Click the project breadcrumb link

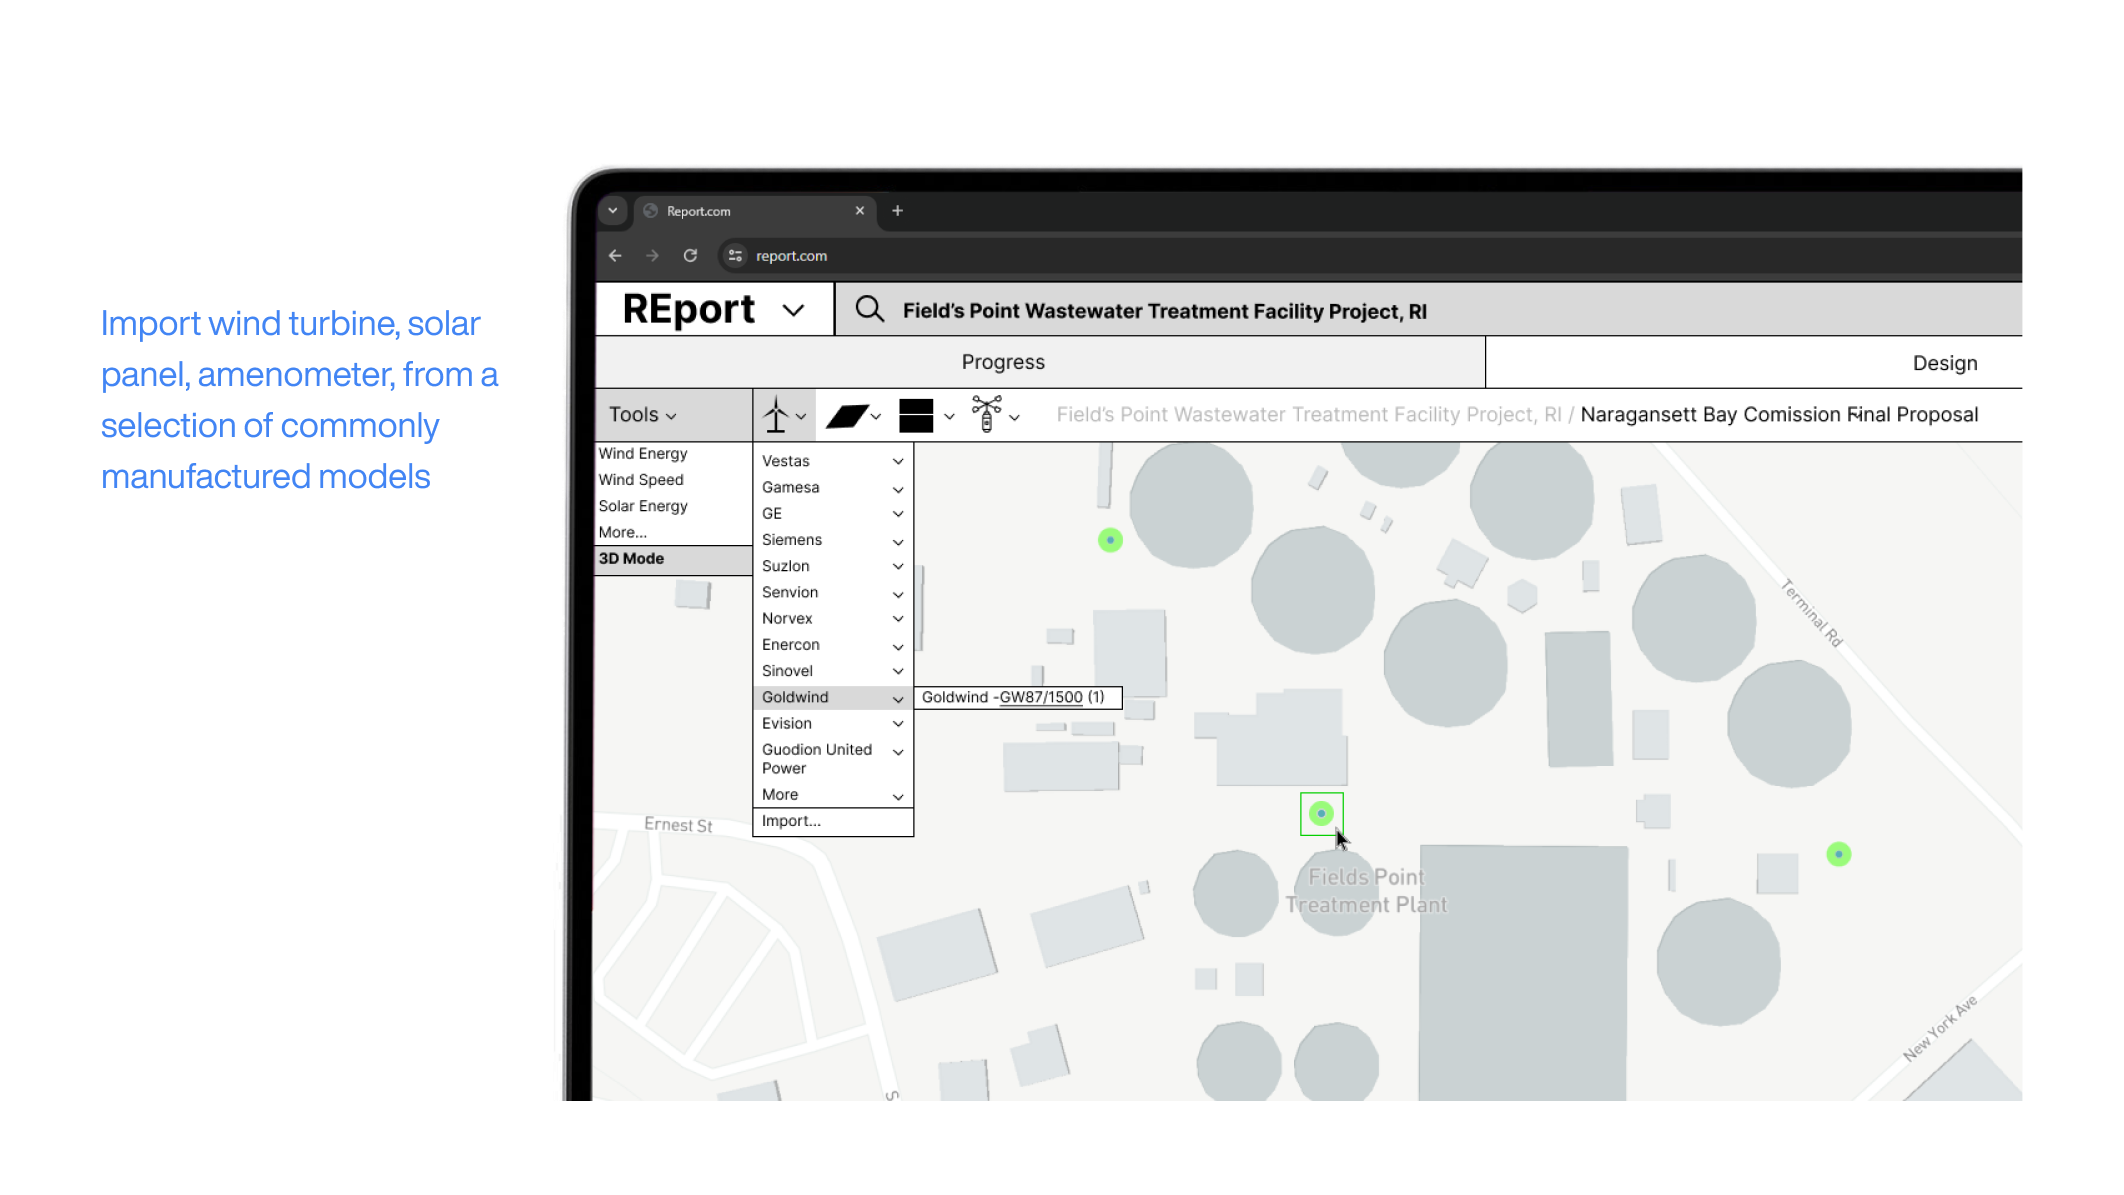1308,415
